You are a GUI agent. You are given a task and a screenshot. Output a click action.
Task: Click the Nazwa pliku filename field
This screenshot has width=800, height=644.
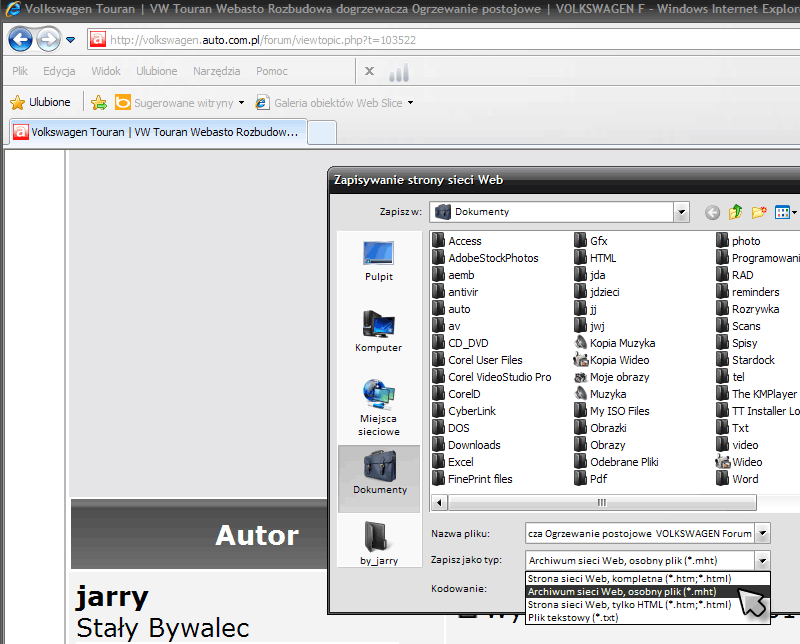[x=639, y=534]
